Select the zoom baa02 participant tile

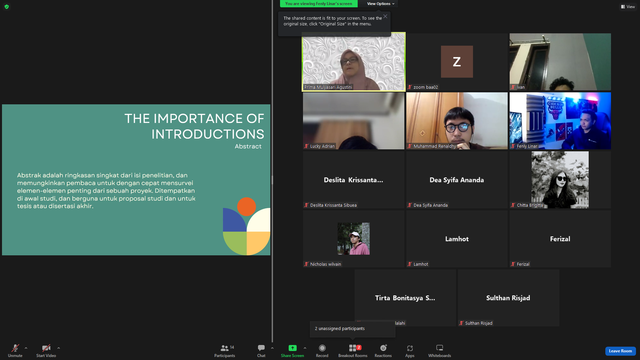pyautogui.click(x=457, y=62)
